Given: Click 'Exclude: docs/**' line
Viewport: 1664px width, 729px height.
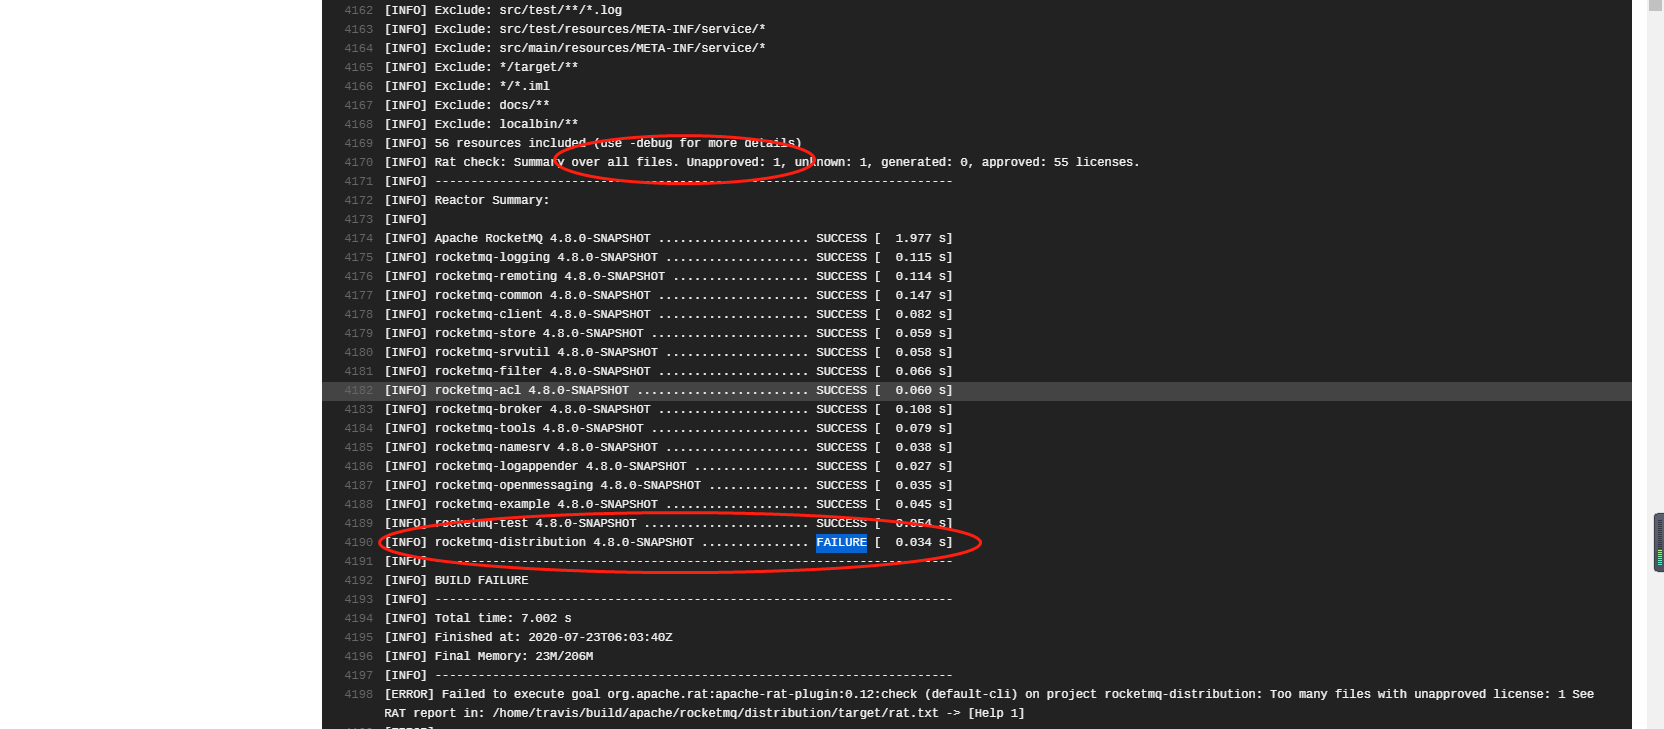Looking at the screenshot, I should (467, 105).
